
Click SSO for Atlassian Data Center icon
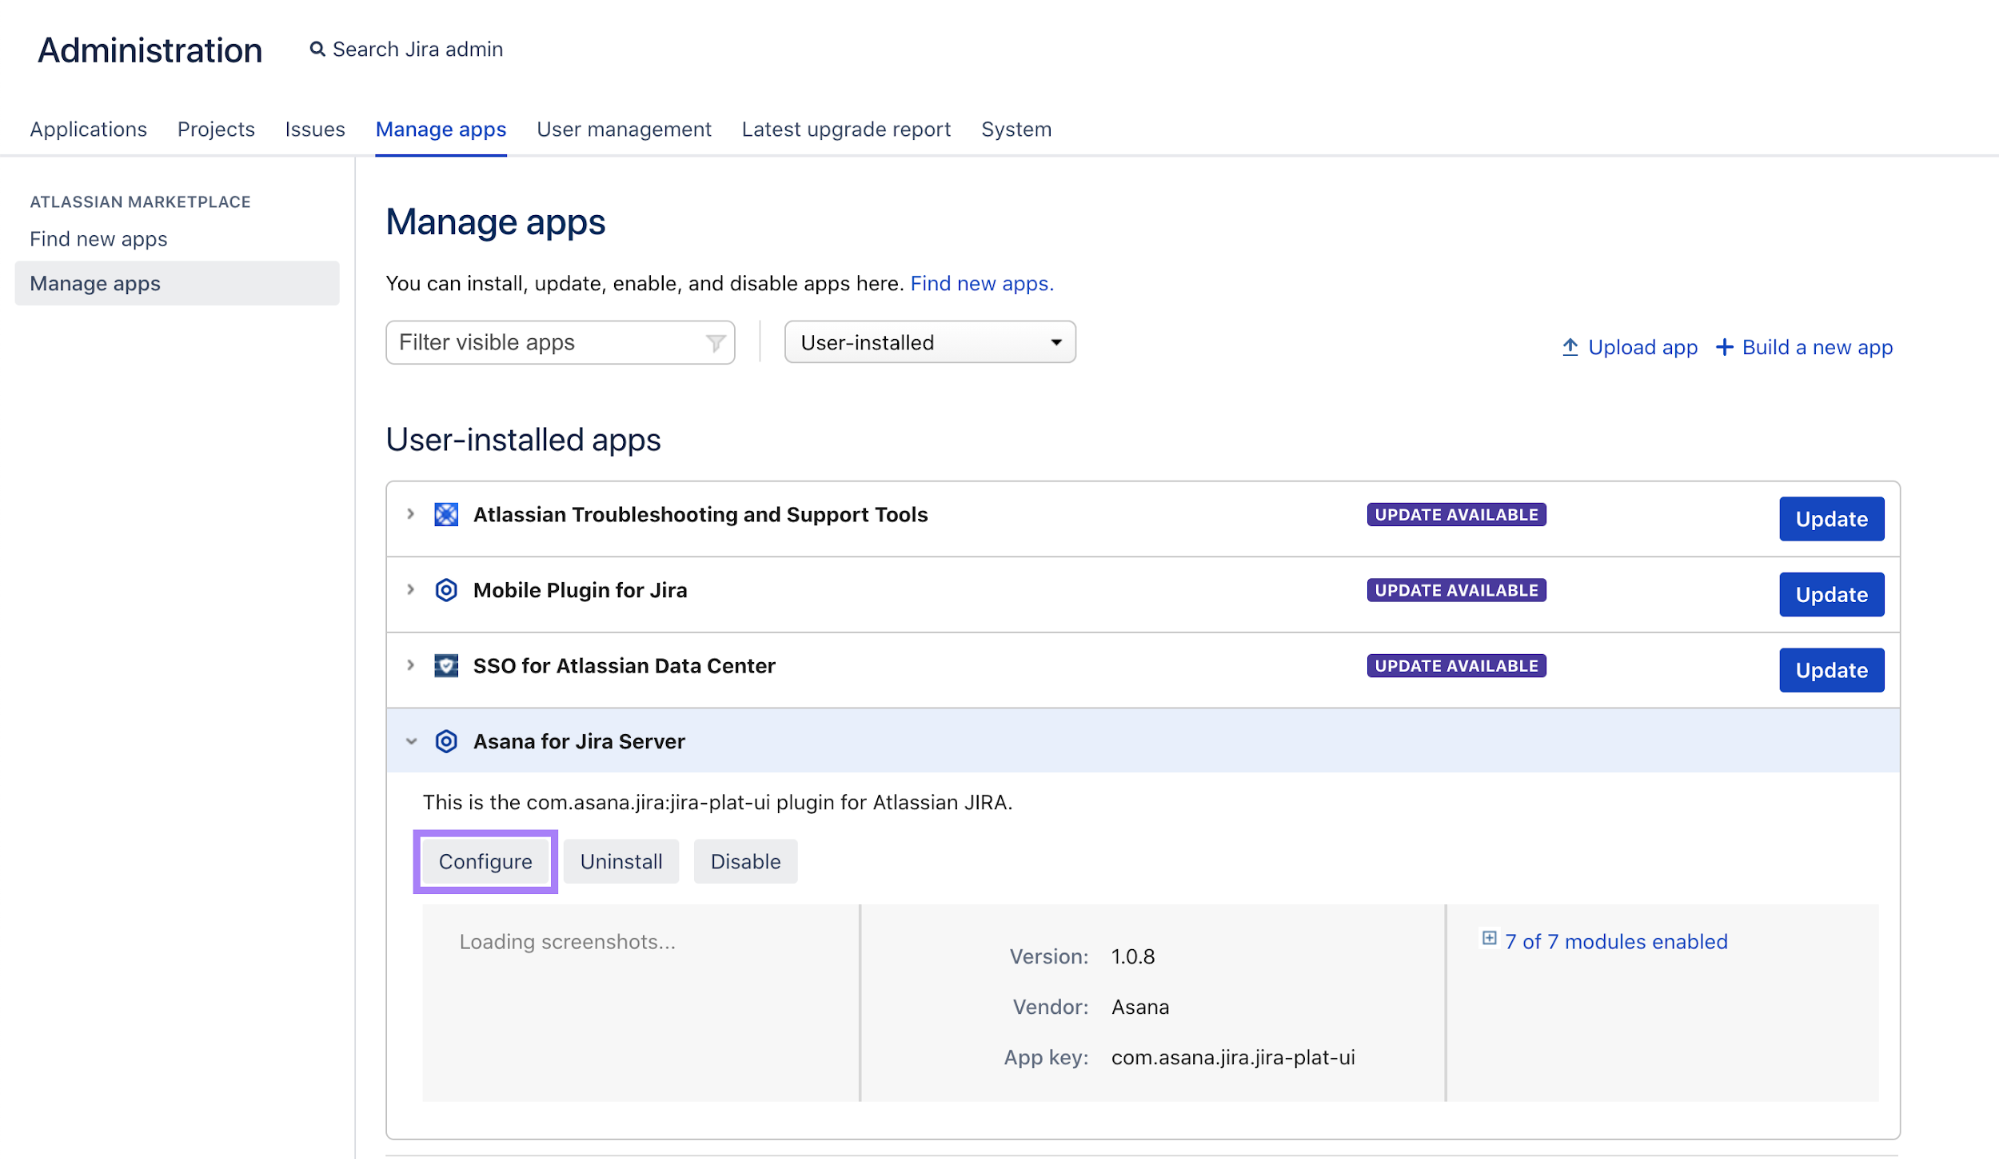pos(446,666)
